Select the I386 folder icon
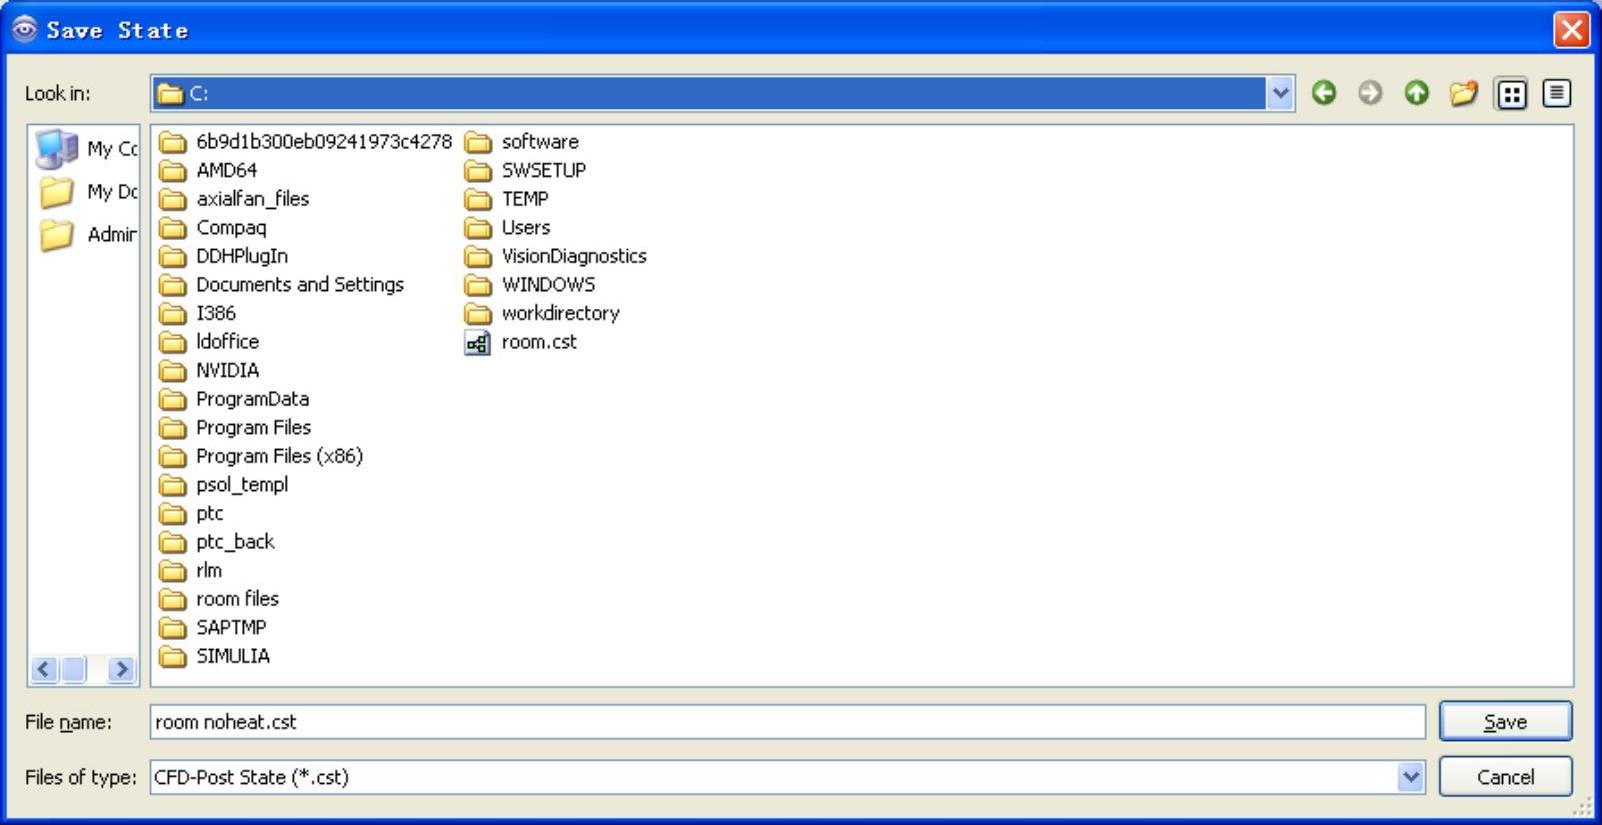The width and height of the screenshot is (1602, 825). tap(173, 314)
